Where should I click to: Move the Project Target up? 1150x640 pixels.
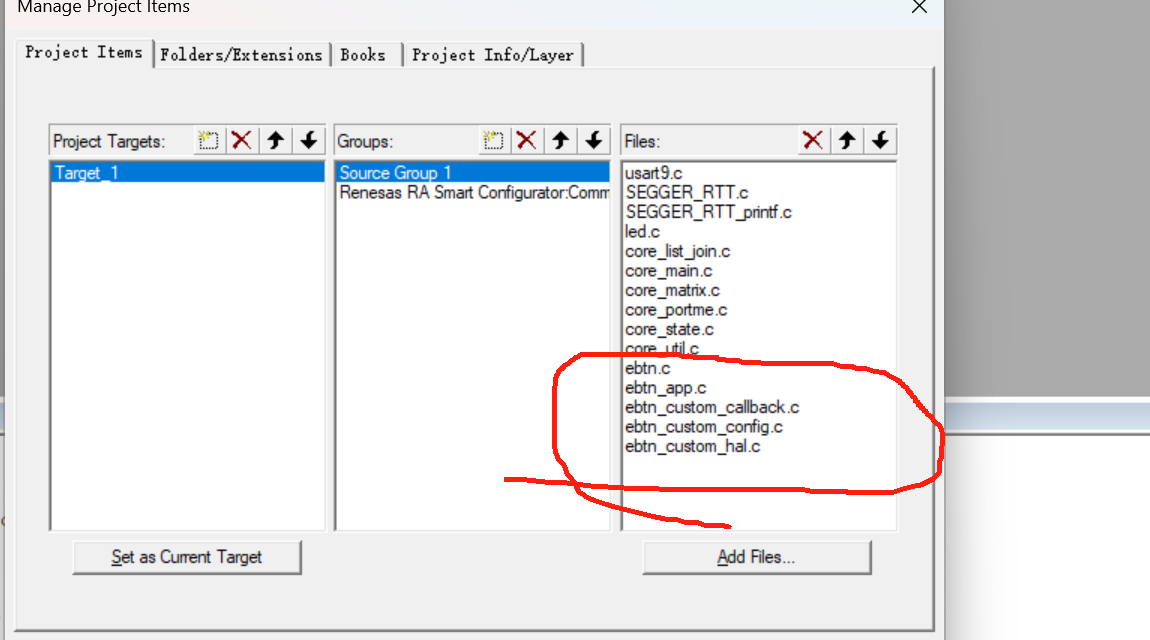click(x=275, y=141)
